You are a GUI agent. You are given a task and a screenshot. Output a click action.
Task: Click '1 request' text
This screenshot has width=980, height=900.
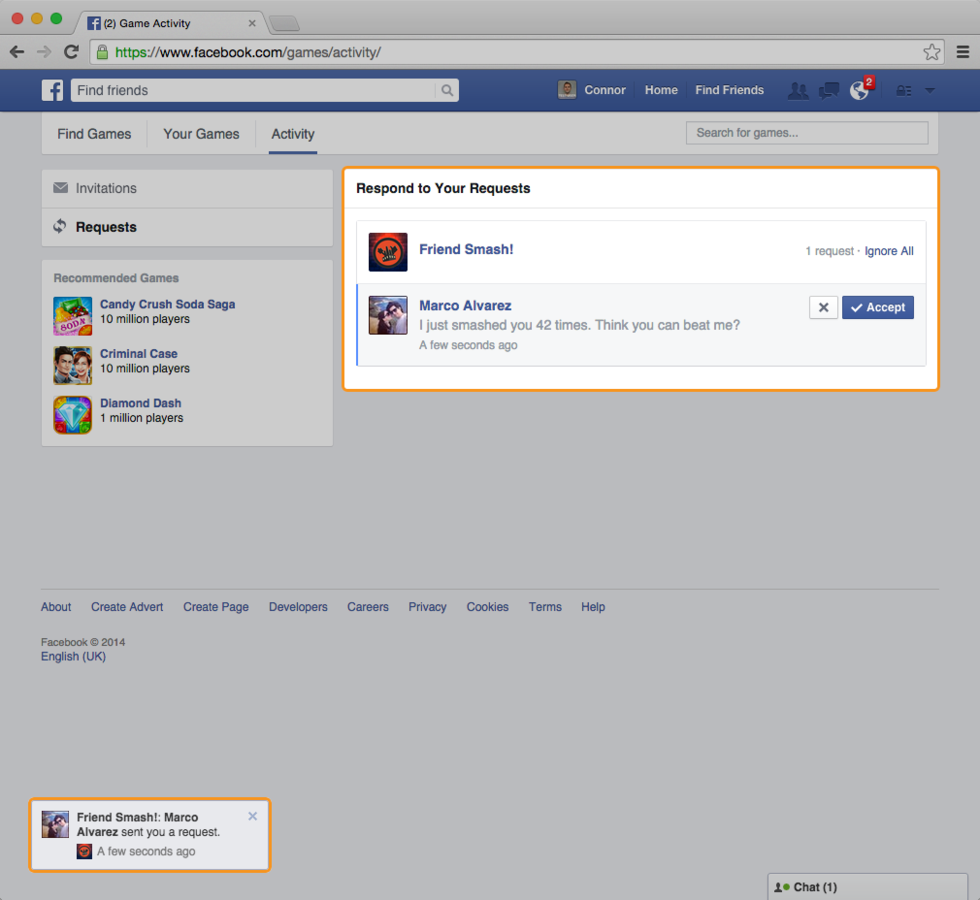pyautogui.click(x=829, y=251)
